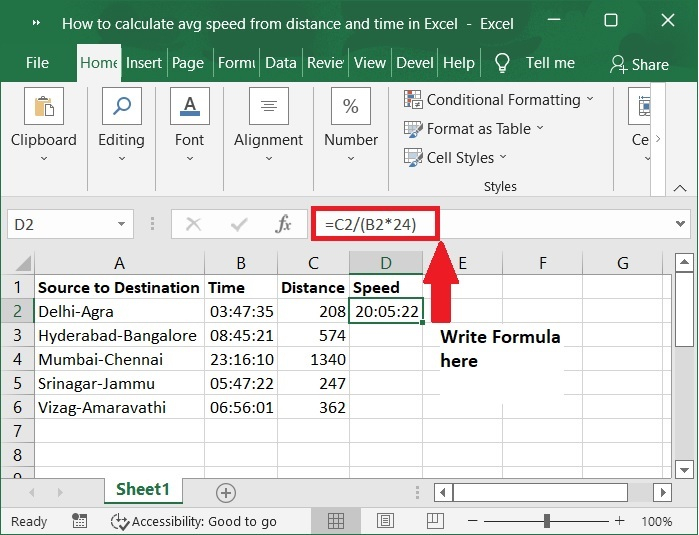Add a new sheet with plus icon
699x535 pixels.
point(226,492)
